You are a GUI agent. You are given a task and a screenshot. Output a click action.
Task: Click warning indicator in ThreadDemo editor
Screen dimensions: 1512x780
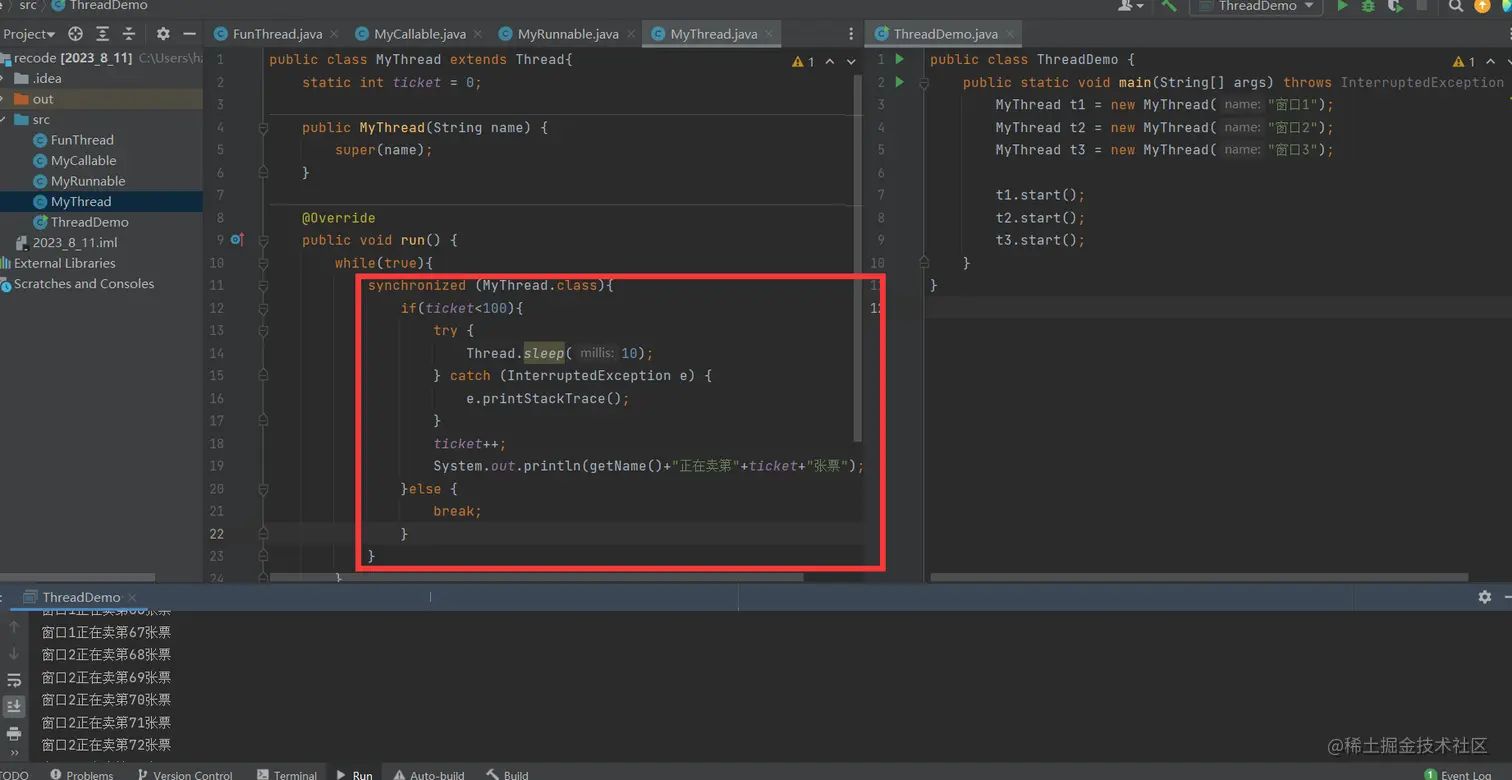1463,61
